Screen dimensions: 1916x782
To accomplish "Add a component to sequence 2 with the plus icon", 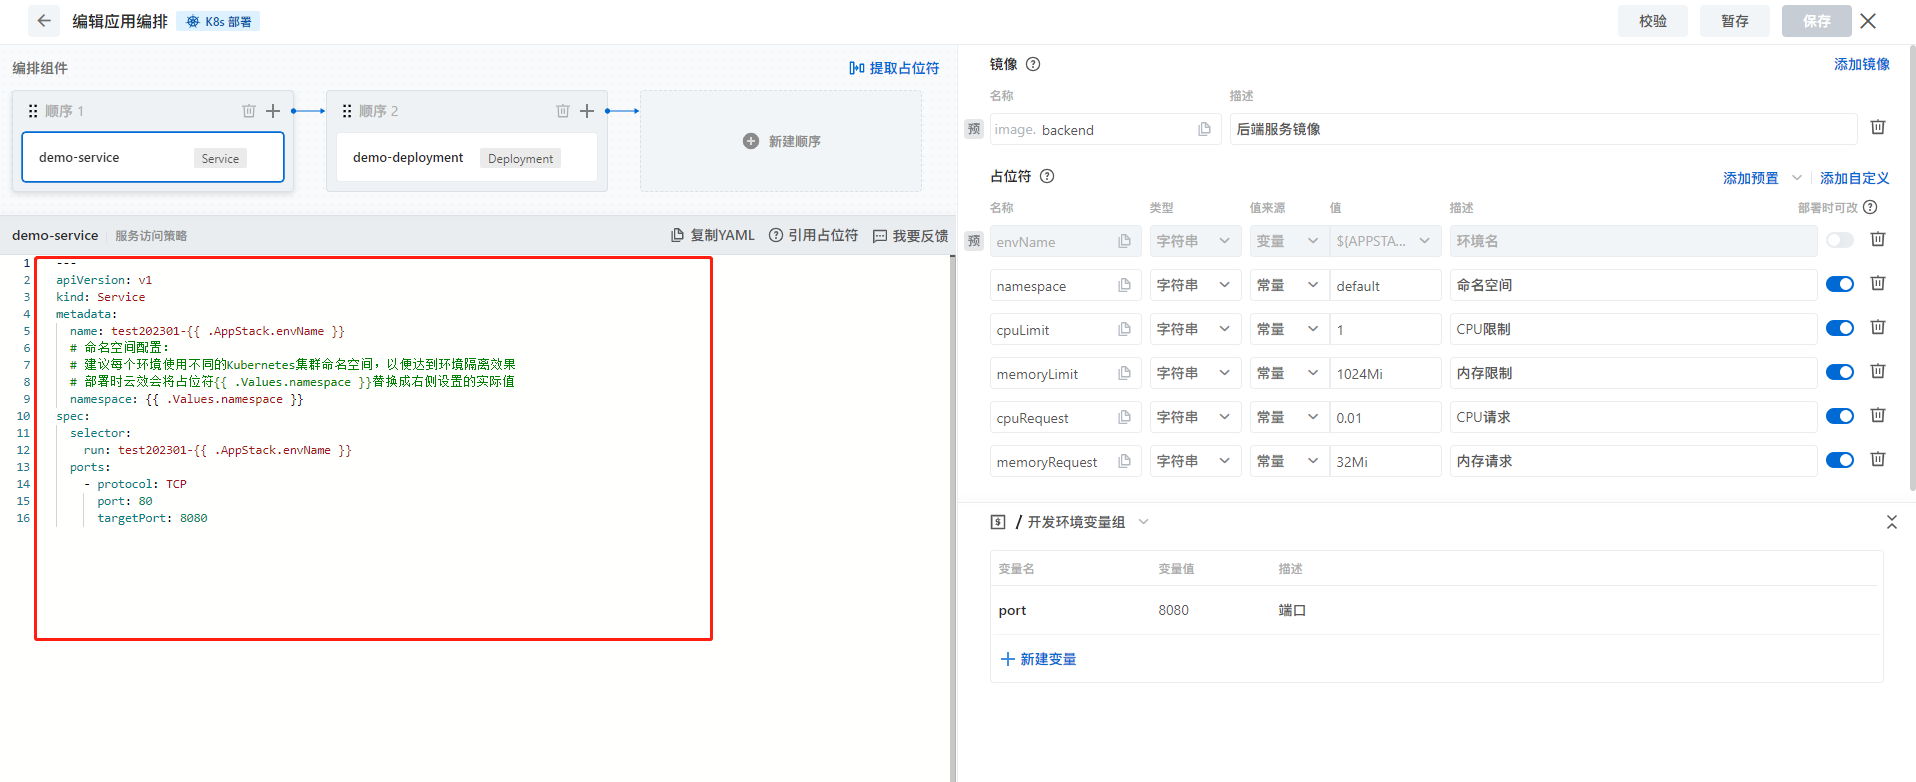I will coord(587,111).
